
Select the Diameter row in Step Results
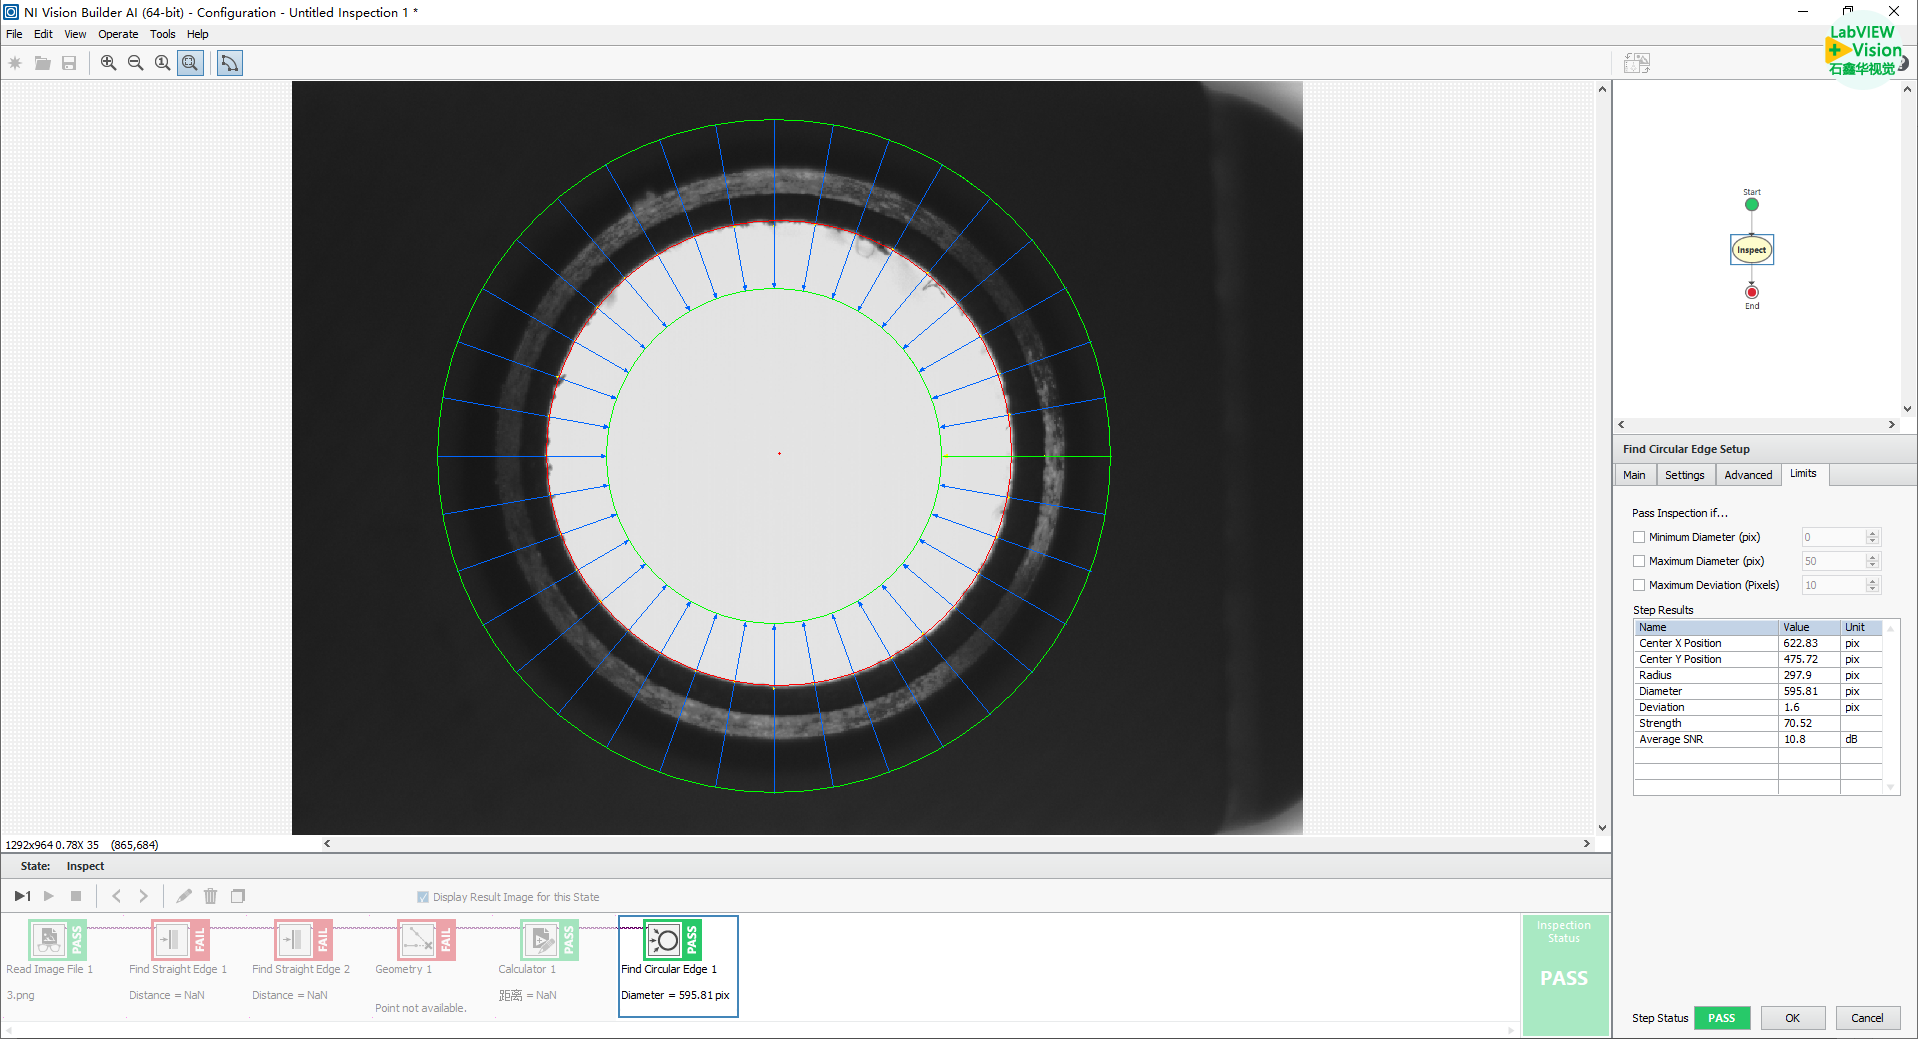[1705, 691]
